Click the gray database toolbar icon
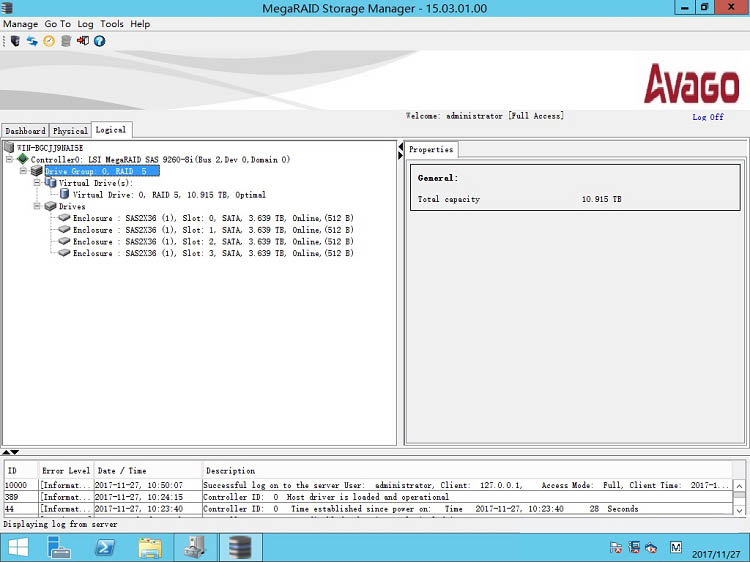This screenshot has height=562, width=750. click(66, 41)
